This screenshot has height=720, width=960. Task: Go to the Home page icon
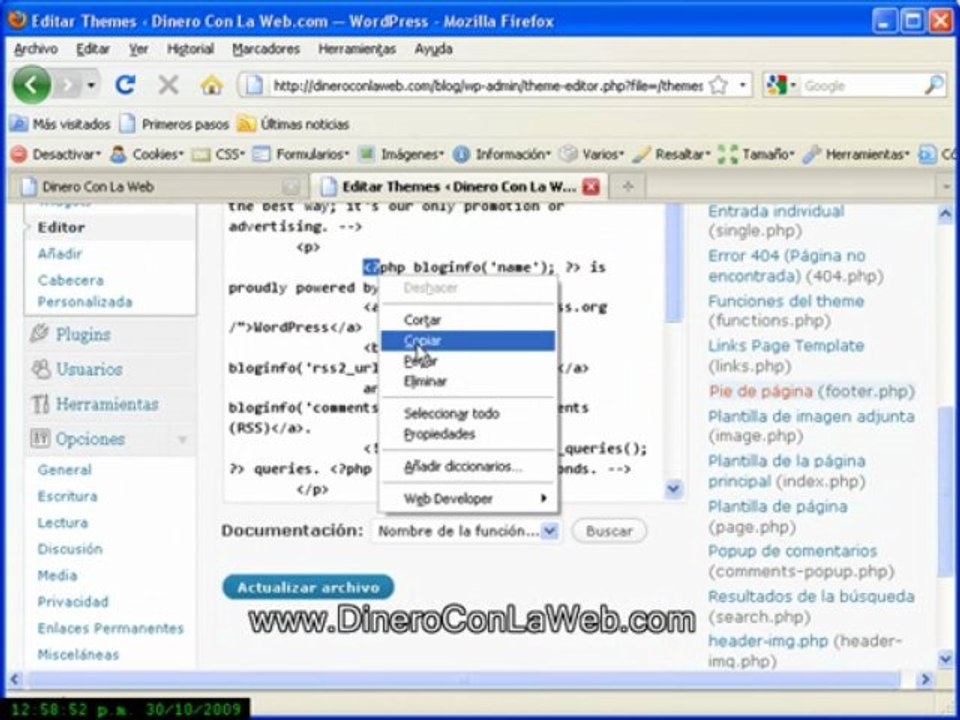tap(211, 85)
